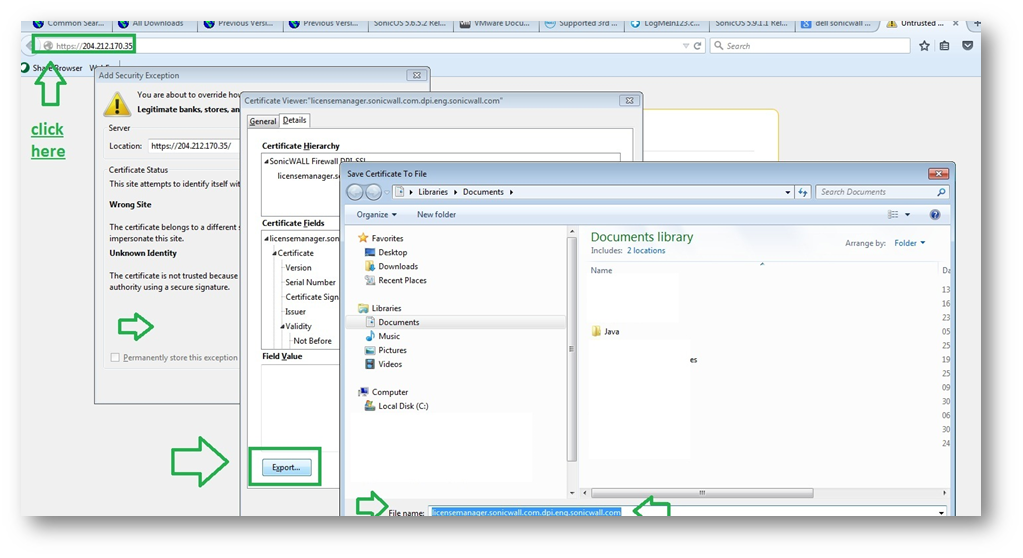Open the Java folder
Screen dimensions: 1023x558
(x=611, y=331)
